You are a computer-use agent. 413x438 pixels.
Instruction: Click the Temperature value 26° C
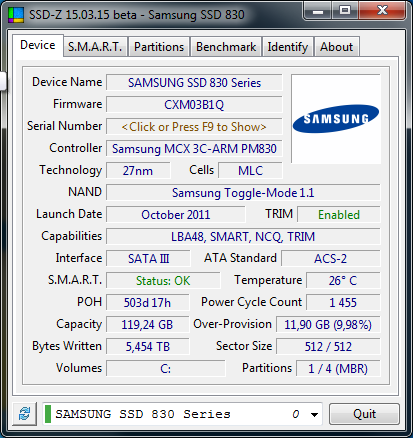click(x=343, y=281)
